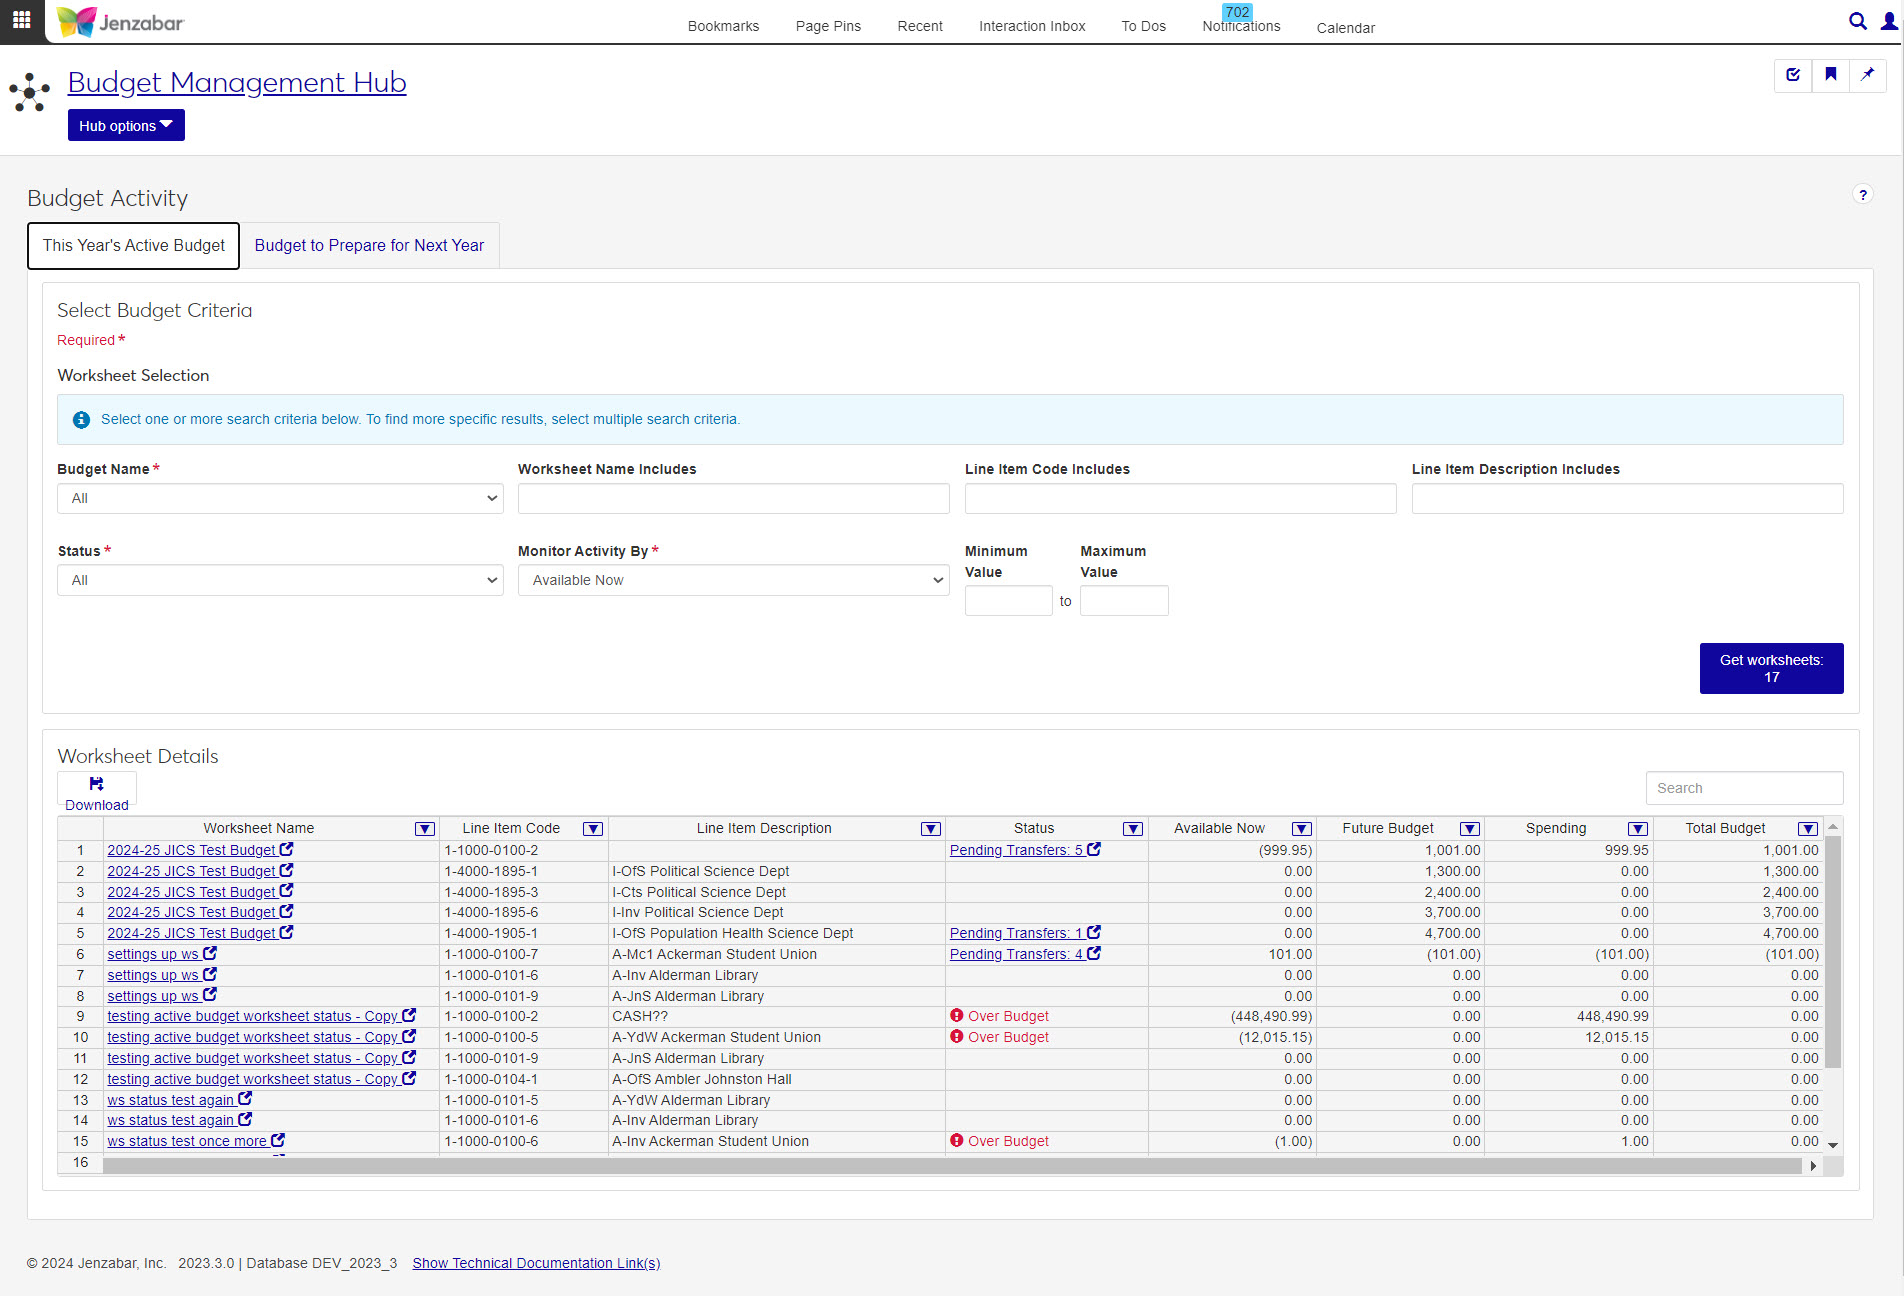1904x1296 pixels.
Task: Open external link icon beside Pending Transfers: 5
Action: [x=1094, y=850]
